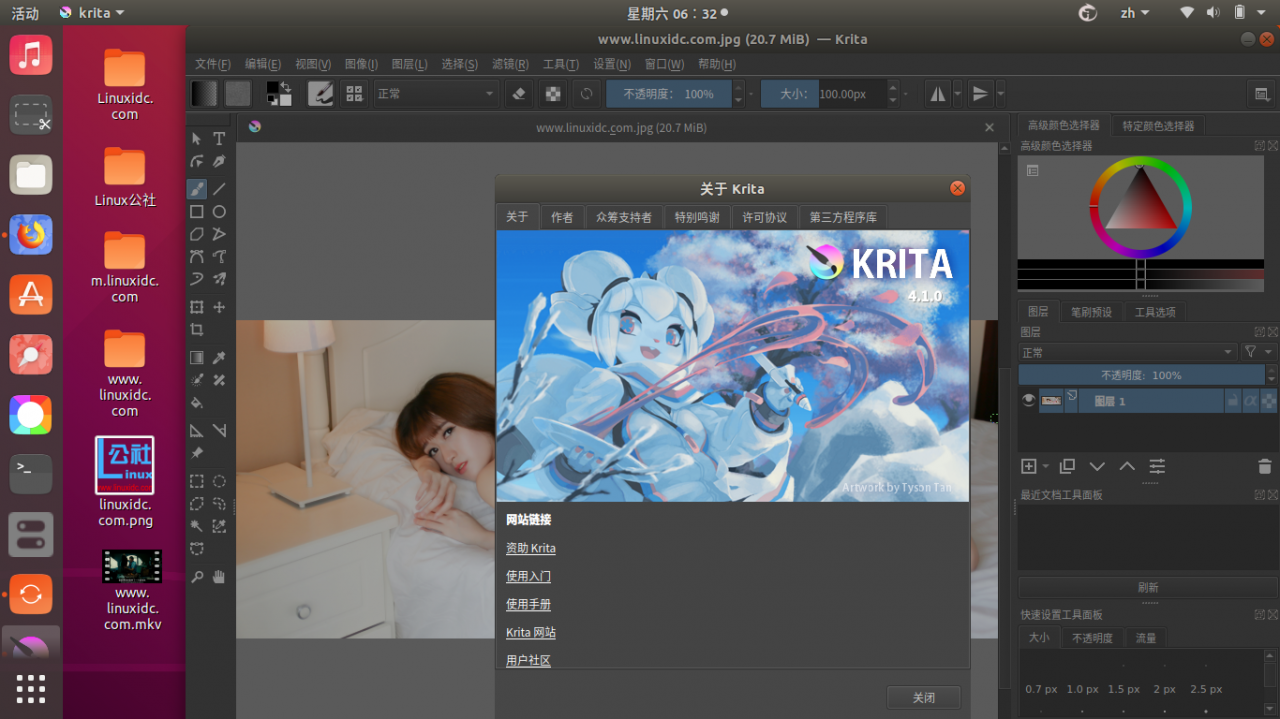
Task: Open the 使用入门 link
Action: [x=528, y=576]
